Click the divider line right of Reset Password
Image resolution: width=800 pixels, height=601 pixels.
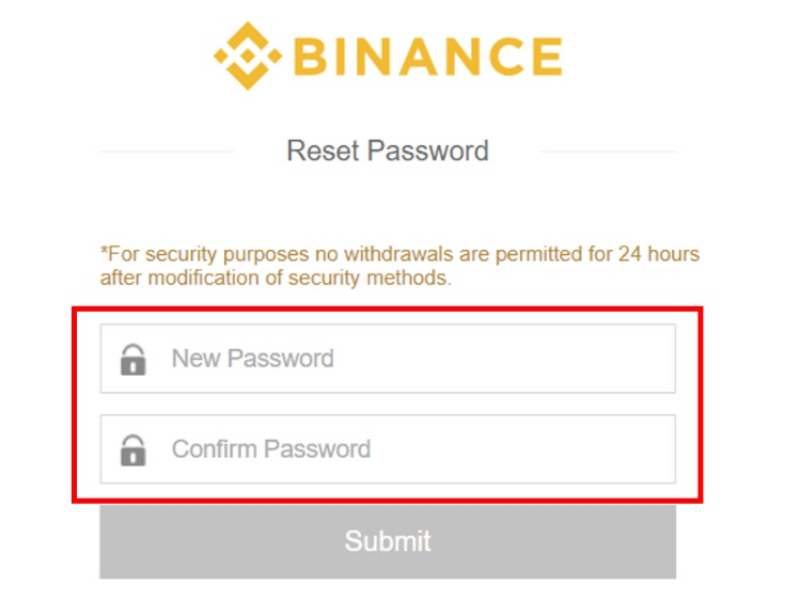point(608,152)
